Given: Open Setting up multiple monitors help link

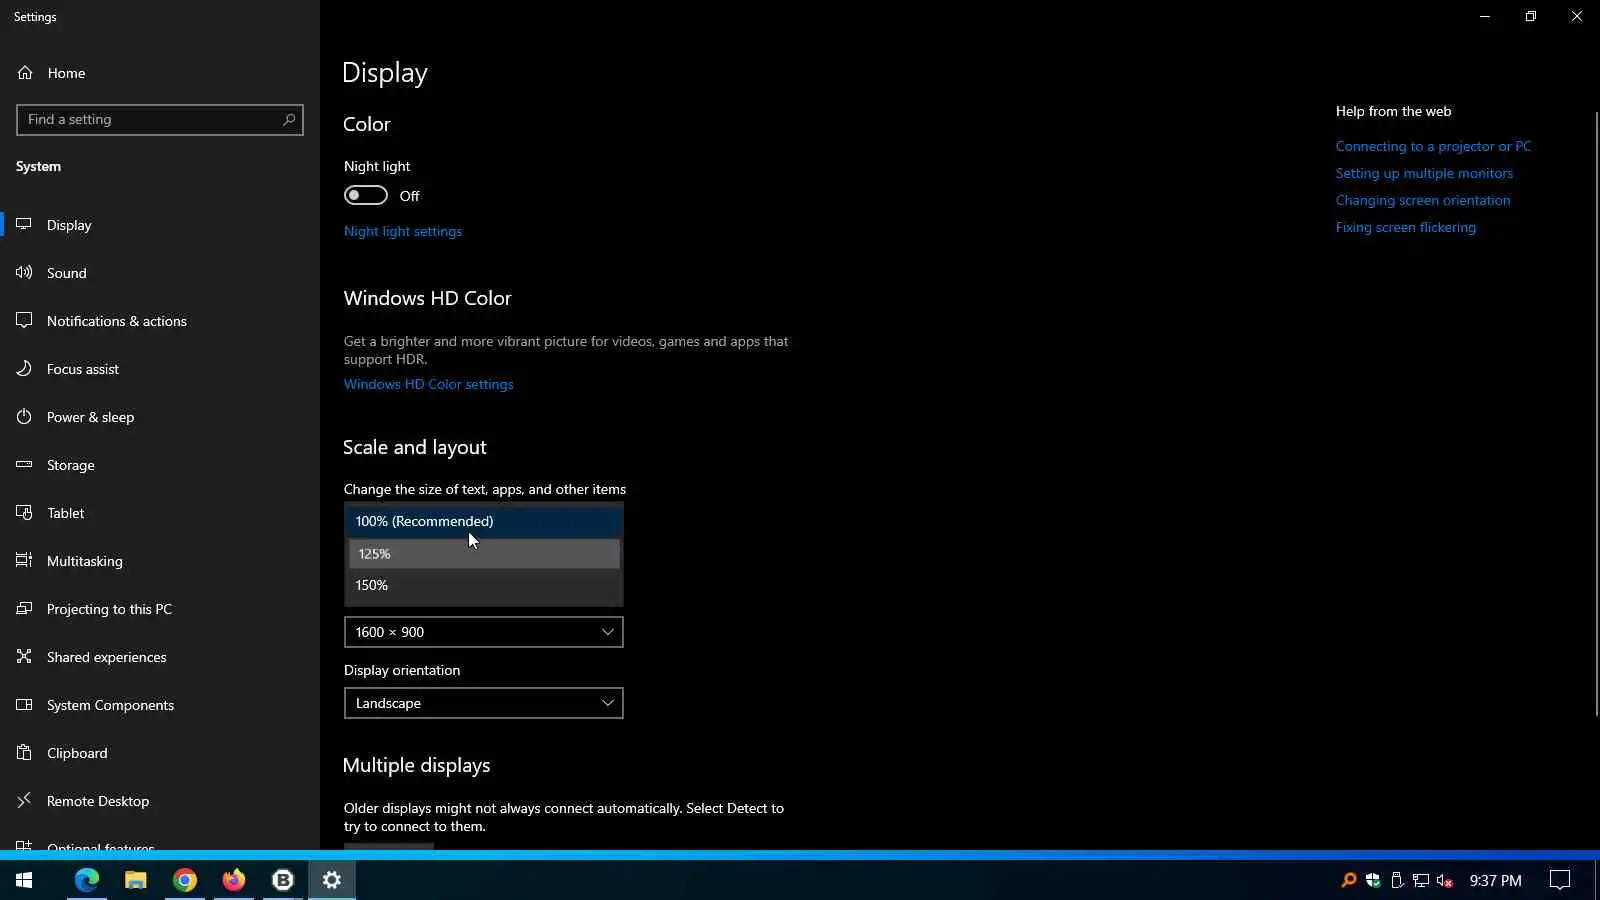Looking at the screenshot, I should (x=1424, y=173).
